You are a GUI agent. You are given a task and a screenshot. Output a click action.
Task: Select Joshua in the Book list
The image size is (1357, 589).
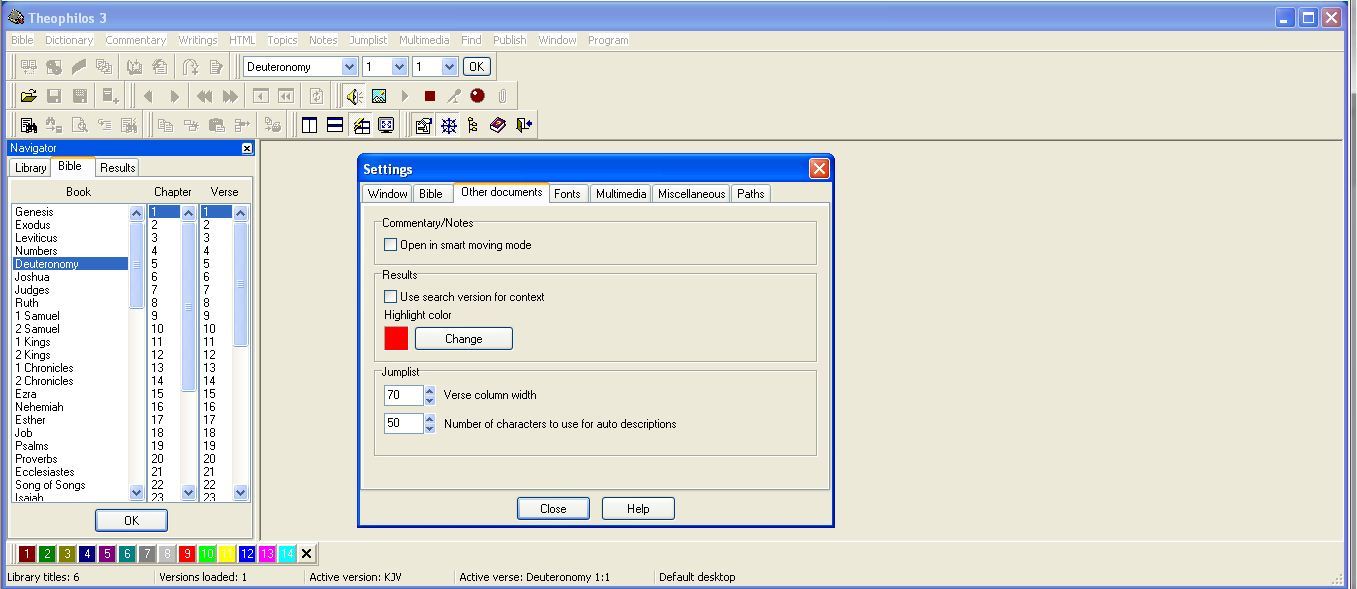(32, 277)
